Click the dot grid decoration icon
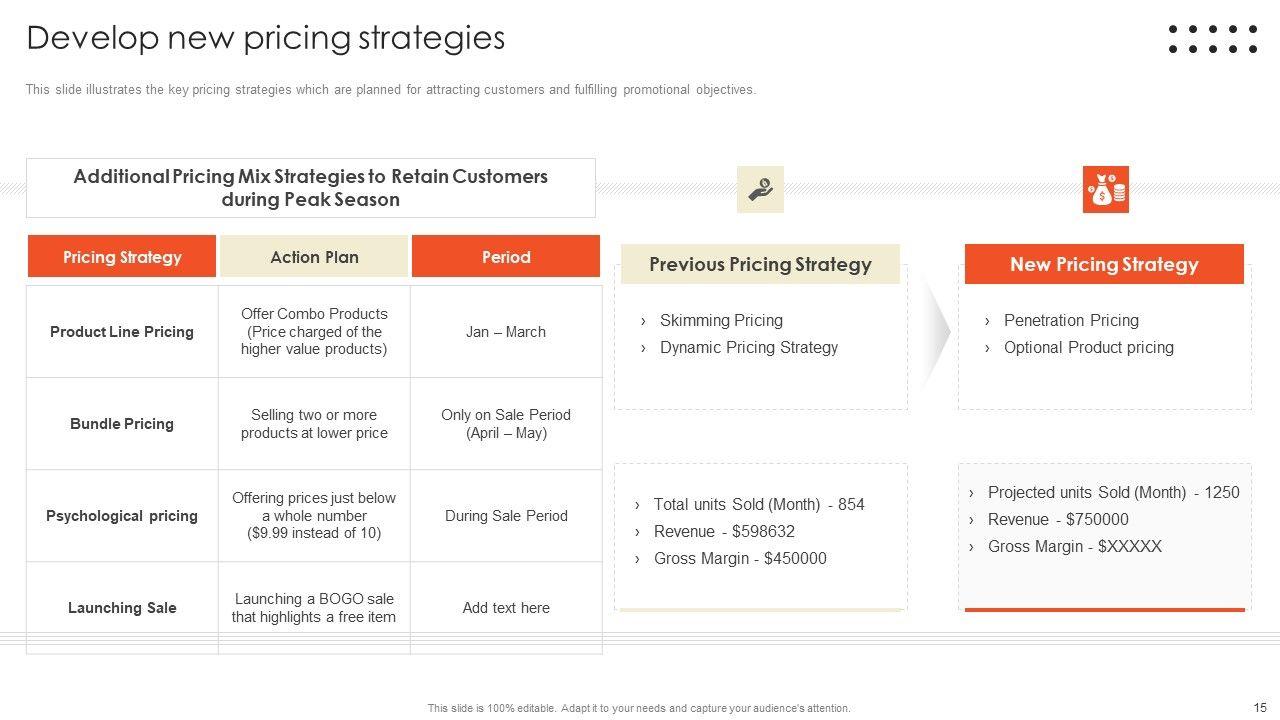 [x=1212, y=39]
